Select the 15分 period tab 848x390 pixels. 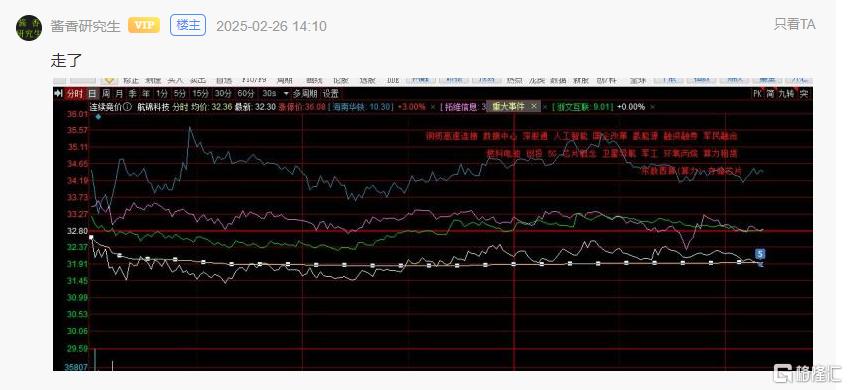201,94
